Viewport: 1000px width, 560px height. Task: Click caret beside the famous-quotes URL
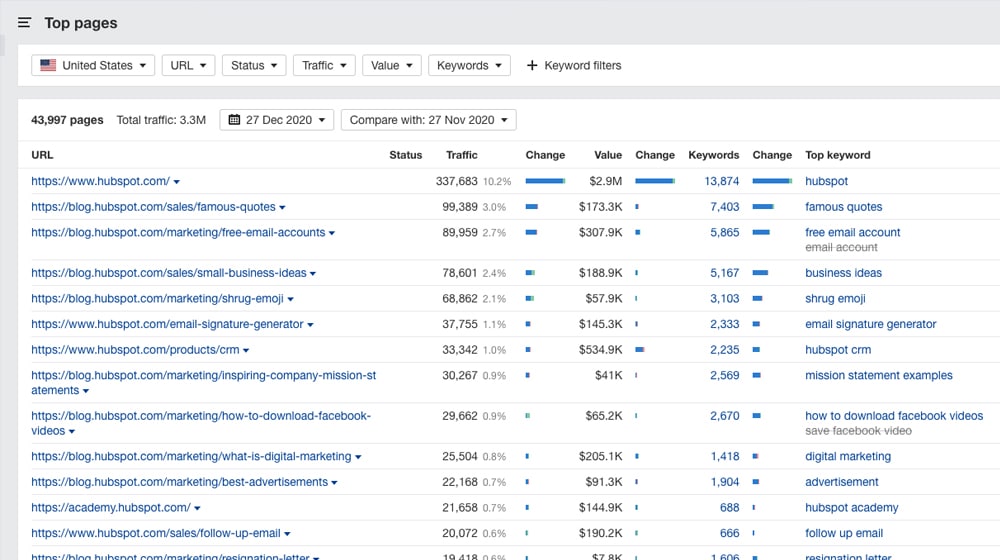tap(283, 208)
